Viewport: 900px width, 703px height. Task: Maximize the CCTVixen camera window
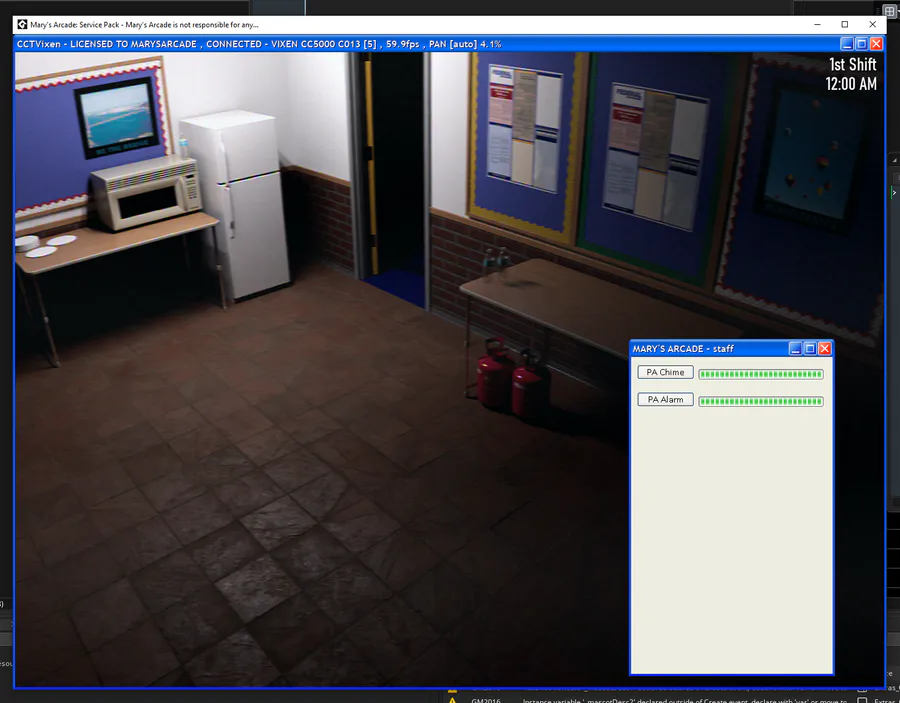(x=862, y=44)
